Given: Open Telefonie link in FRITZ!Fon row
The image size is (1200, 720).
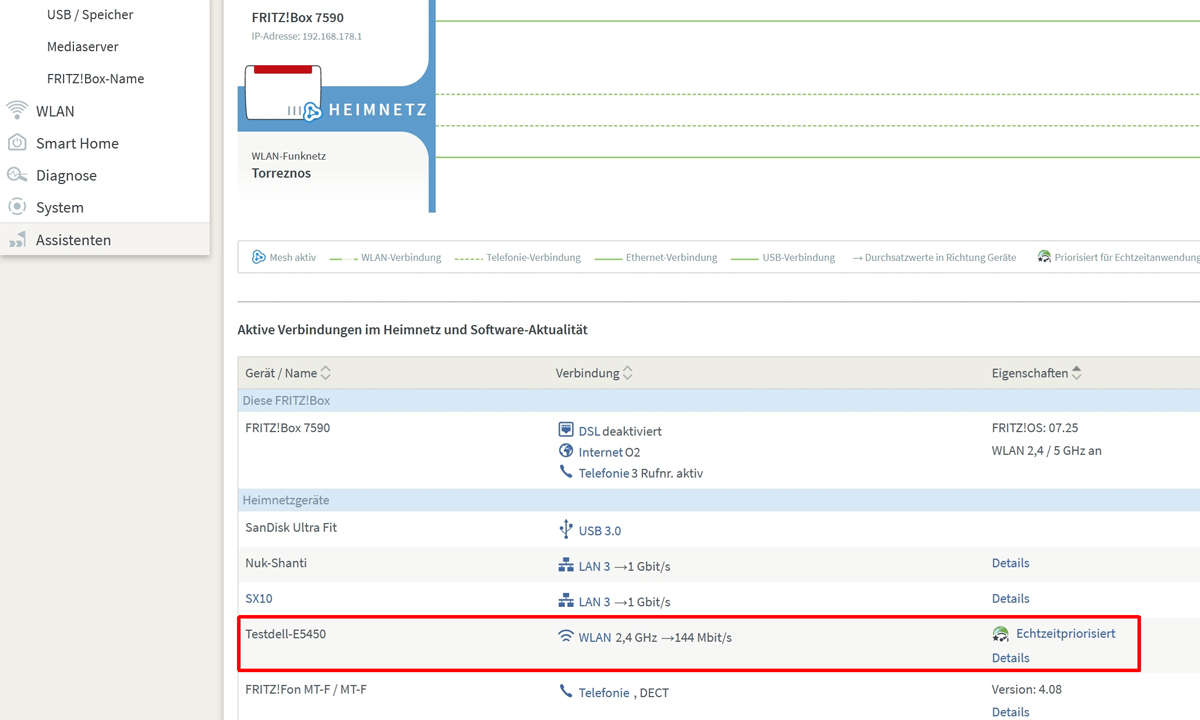Looking at the screenshot, I should click(x=604, y=692).
